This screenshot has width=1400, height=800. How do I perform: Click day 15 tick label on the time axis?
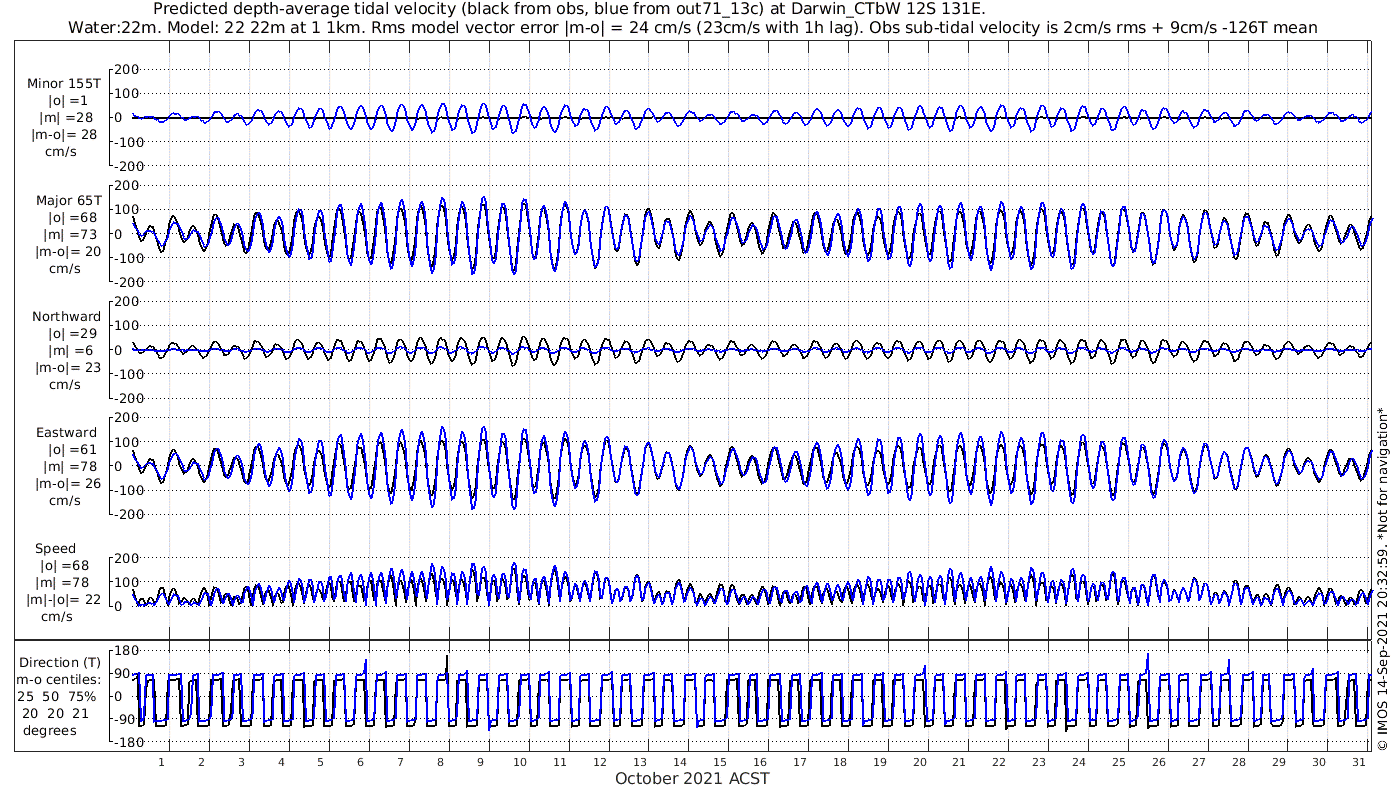(x=719, y=762)
